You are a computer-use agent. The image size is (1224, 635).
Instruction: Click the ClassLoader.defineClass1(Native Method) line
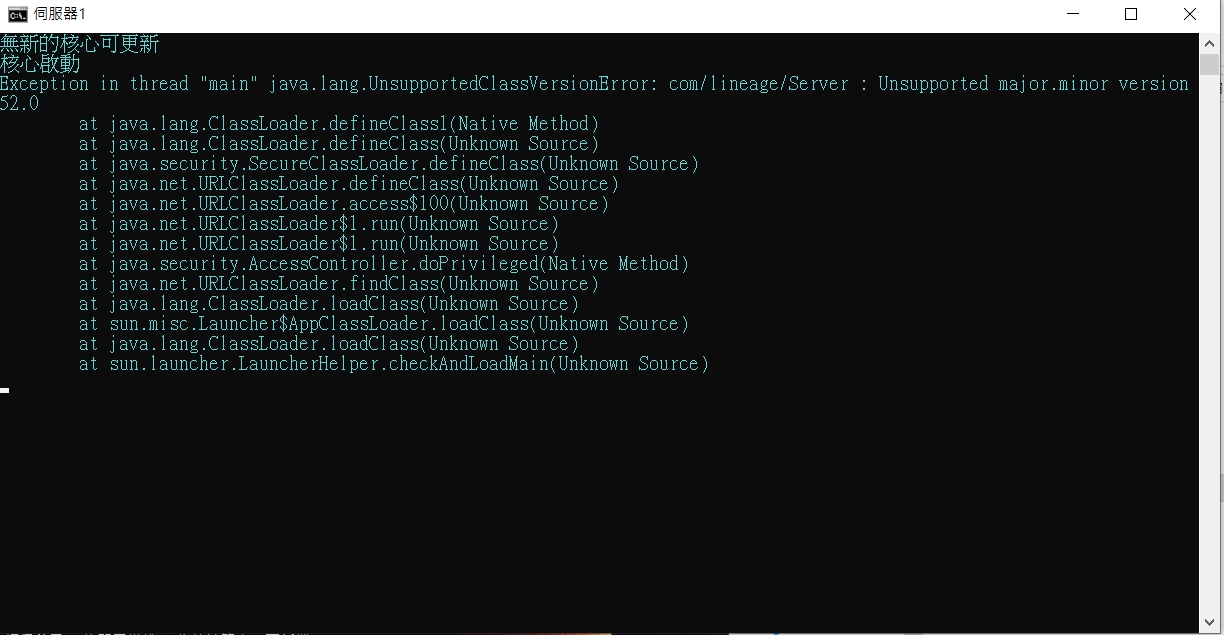click(339, 124)
